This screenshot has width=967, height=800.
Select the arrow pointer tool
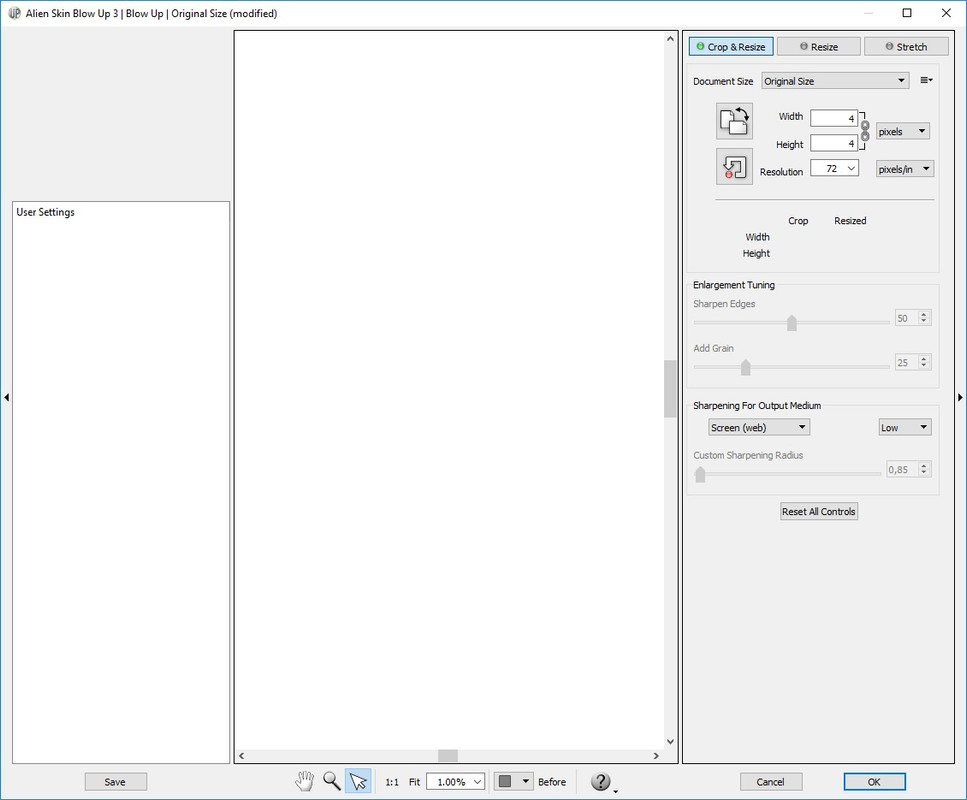(x=358, y=781)
